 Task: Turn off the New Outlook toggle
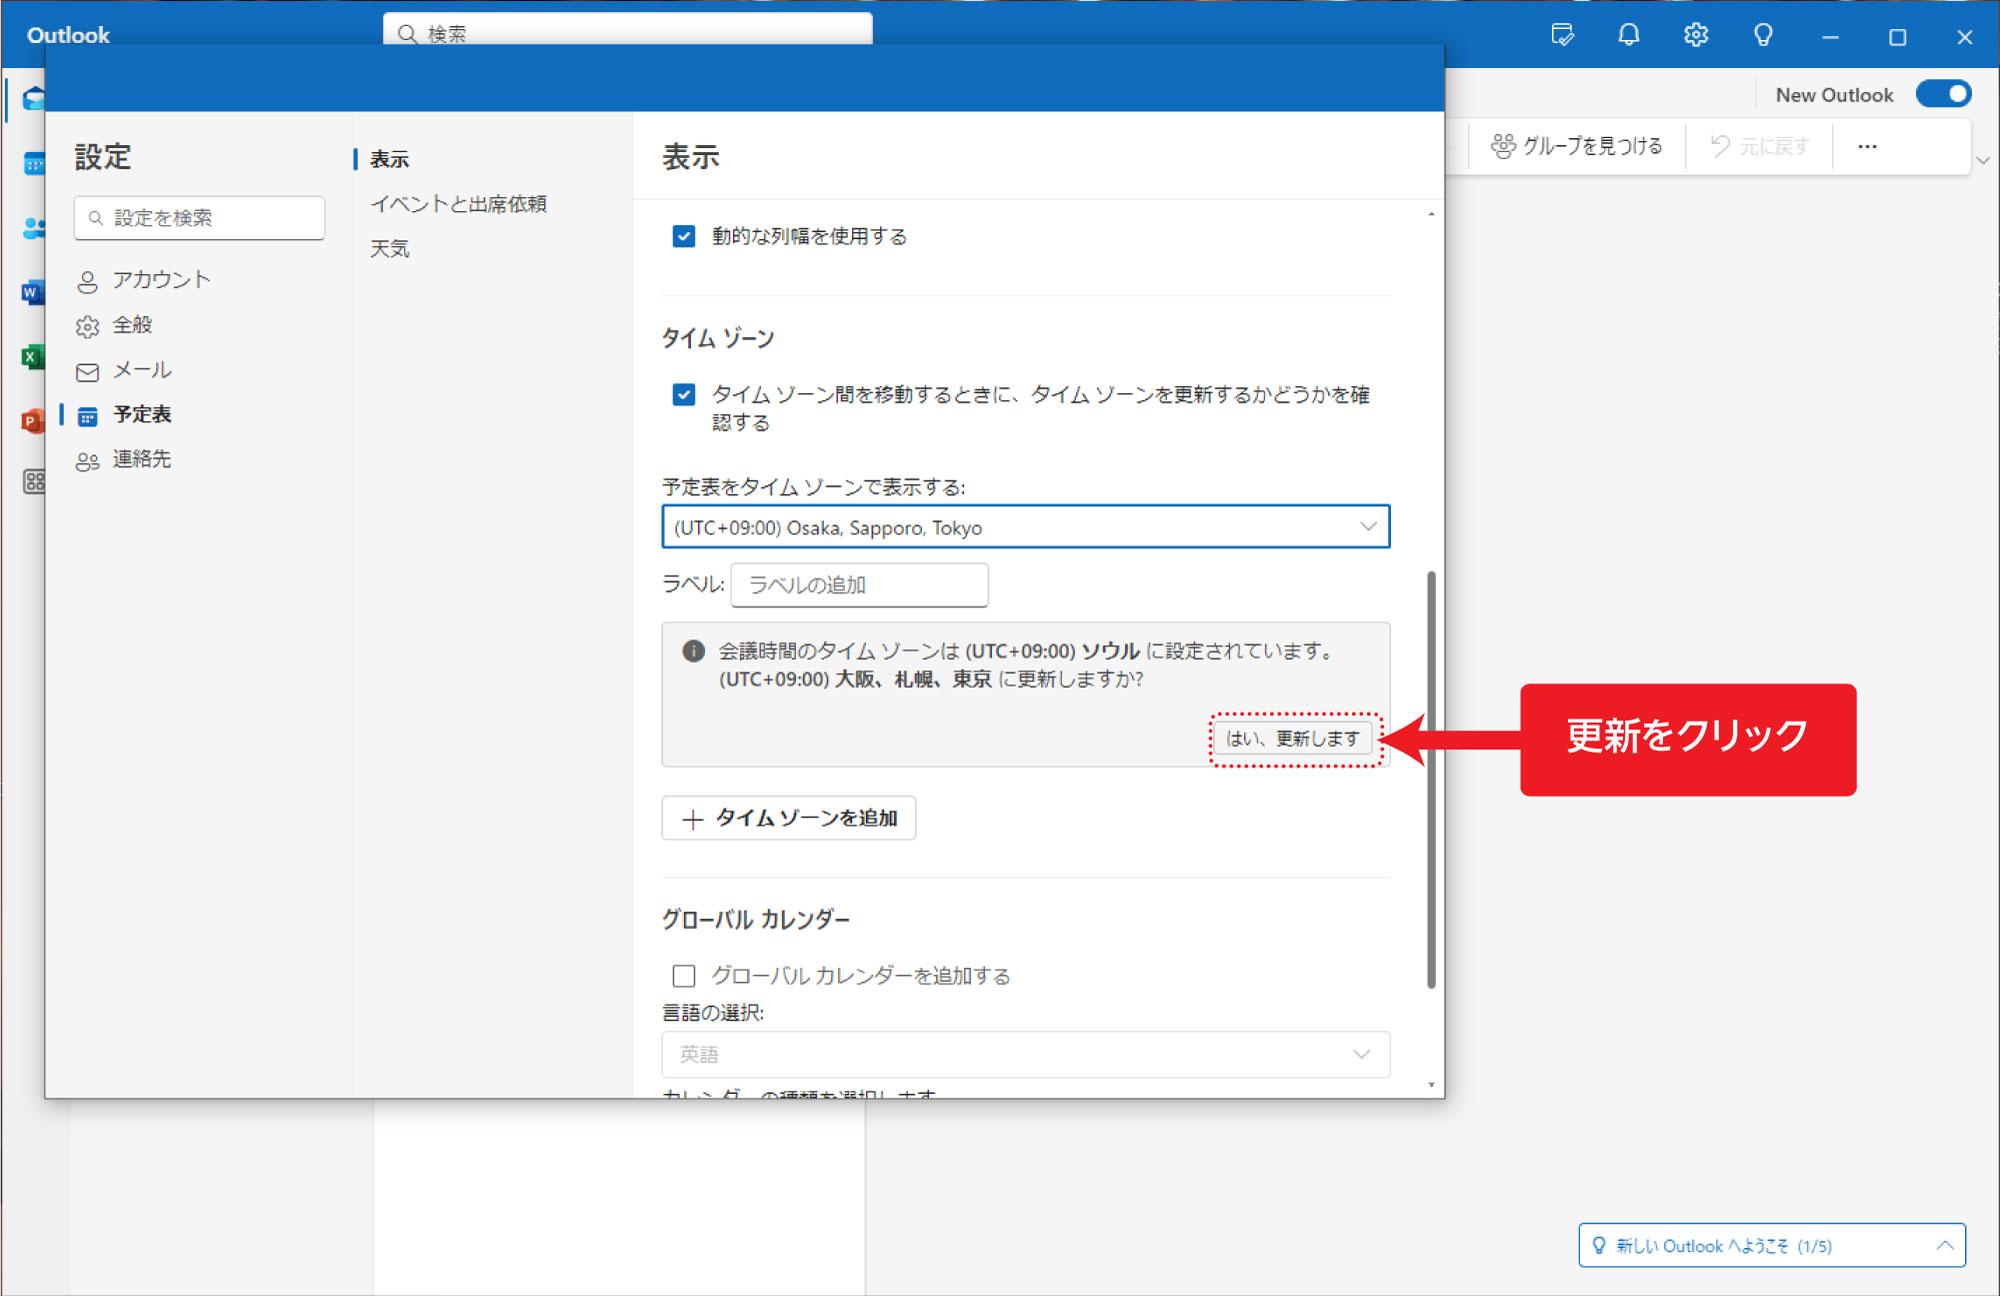pyautogui.click(x=1943, y=93)
